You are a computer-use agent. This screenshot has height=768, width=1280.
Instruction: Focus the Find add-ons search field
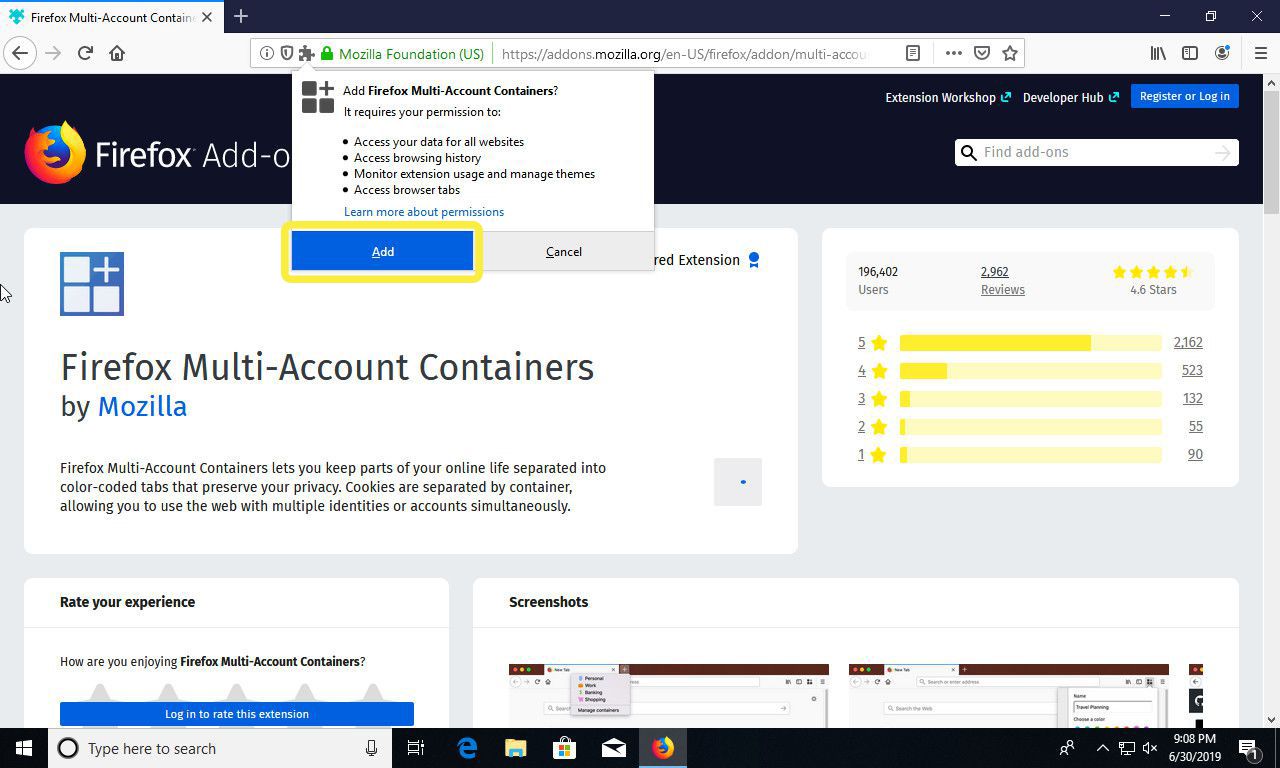click(x=1096, y=152)
